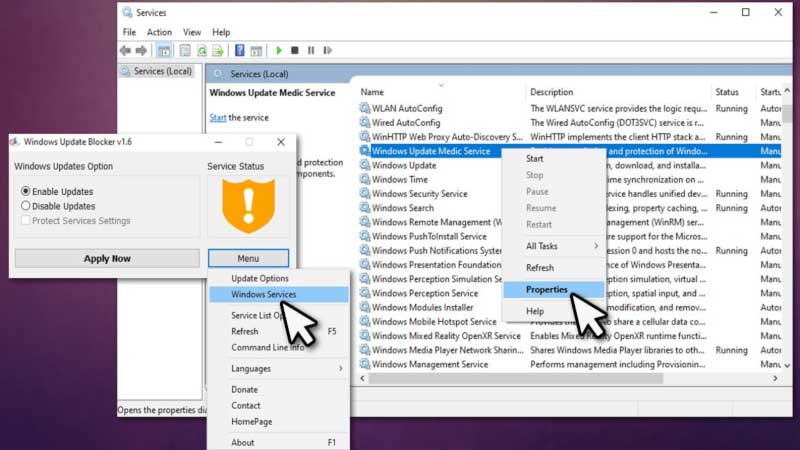This screenshot has height=450, width=800.
Task: Click Windows Update Blocker title bar icon
Action: click(x=14, y=142)
